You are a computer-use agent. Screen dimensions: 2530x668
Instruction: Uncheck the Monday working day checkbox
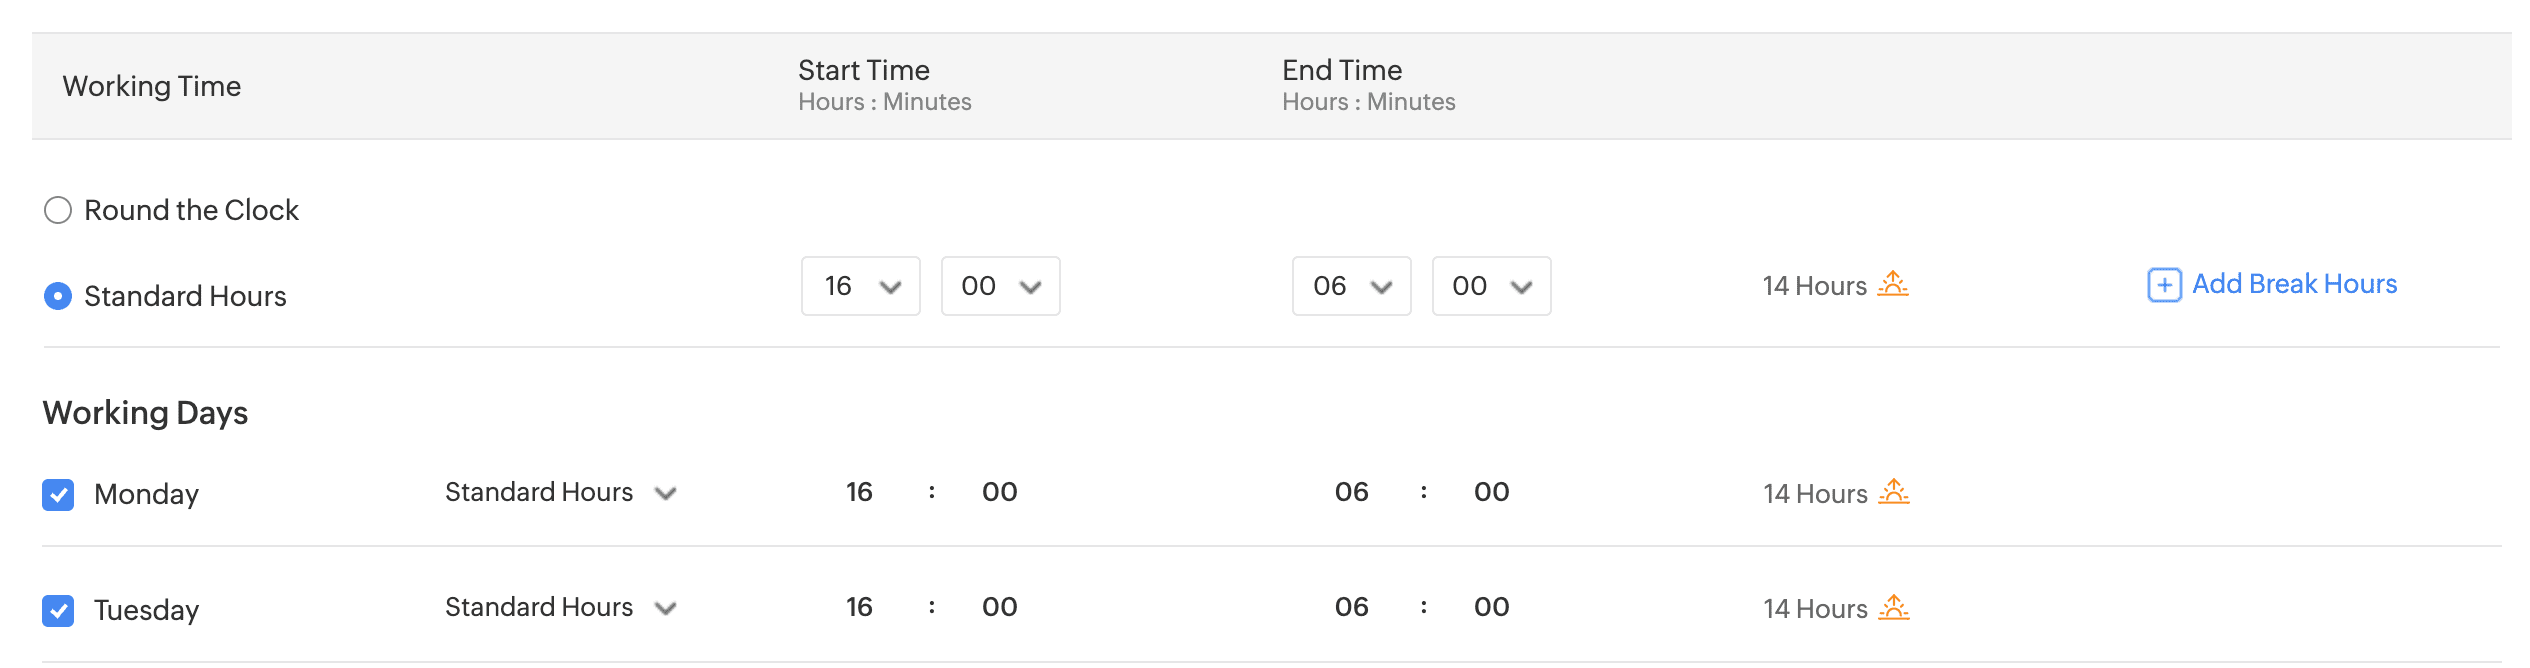click(x=58, y=494)
